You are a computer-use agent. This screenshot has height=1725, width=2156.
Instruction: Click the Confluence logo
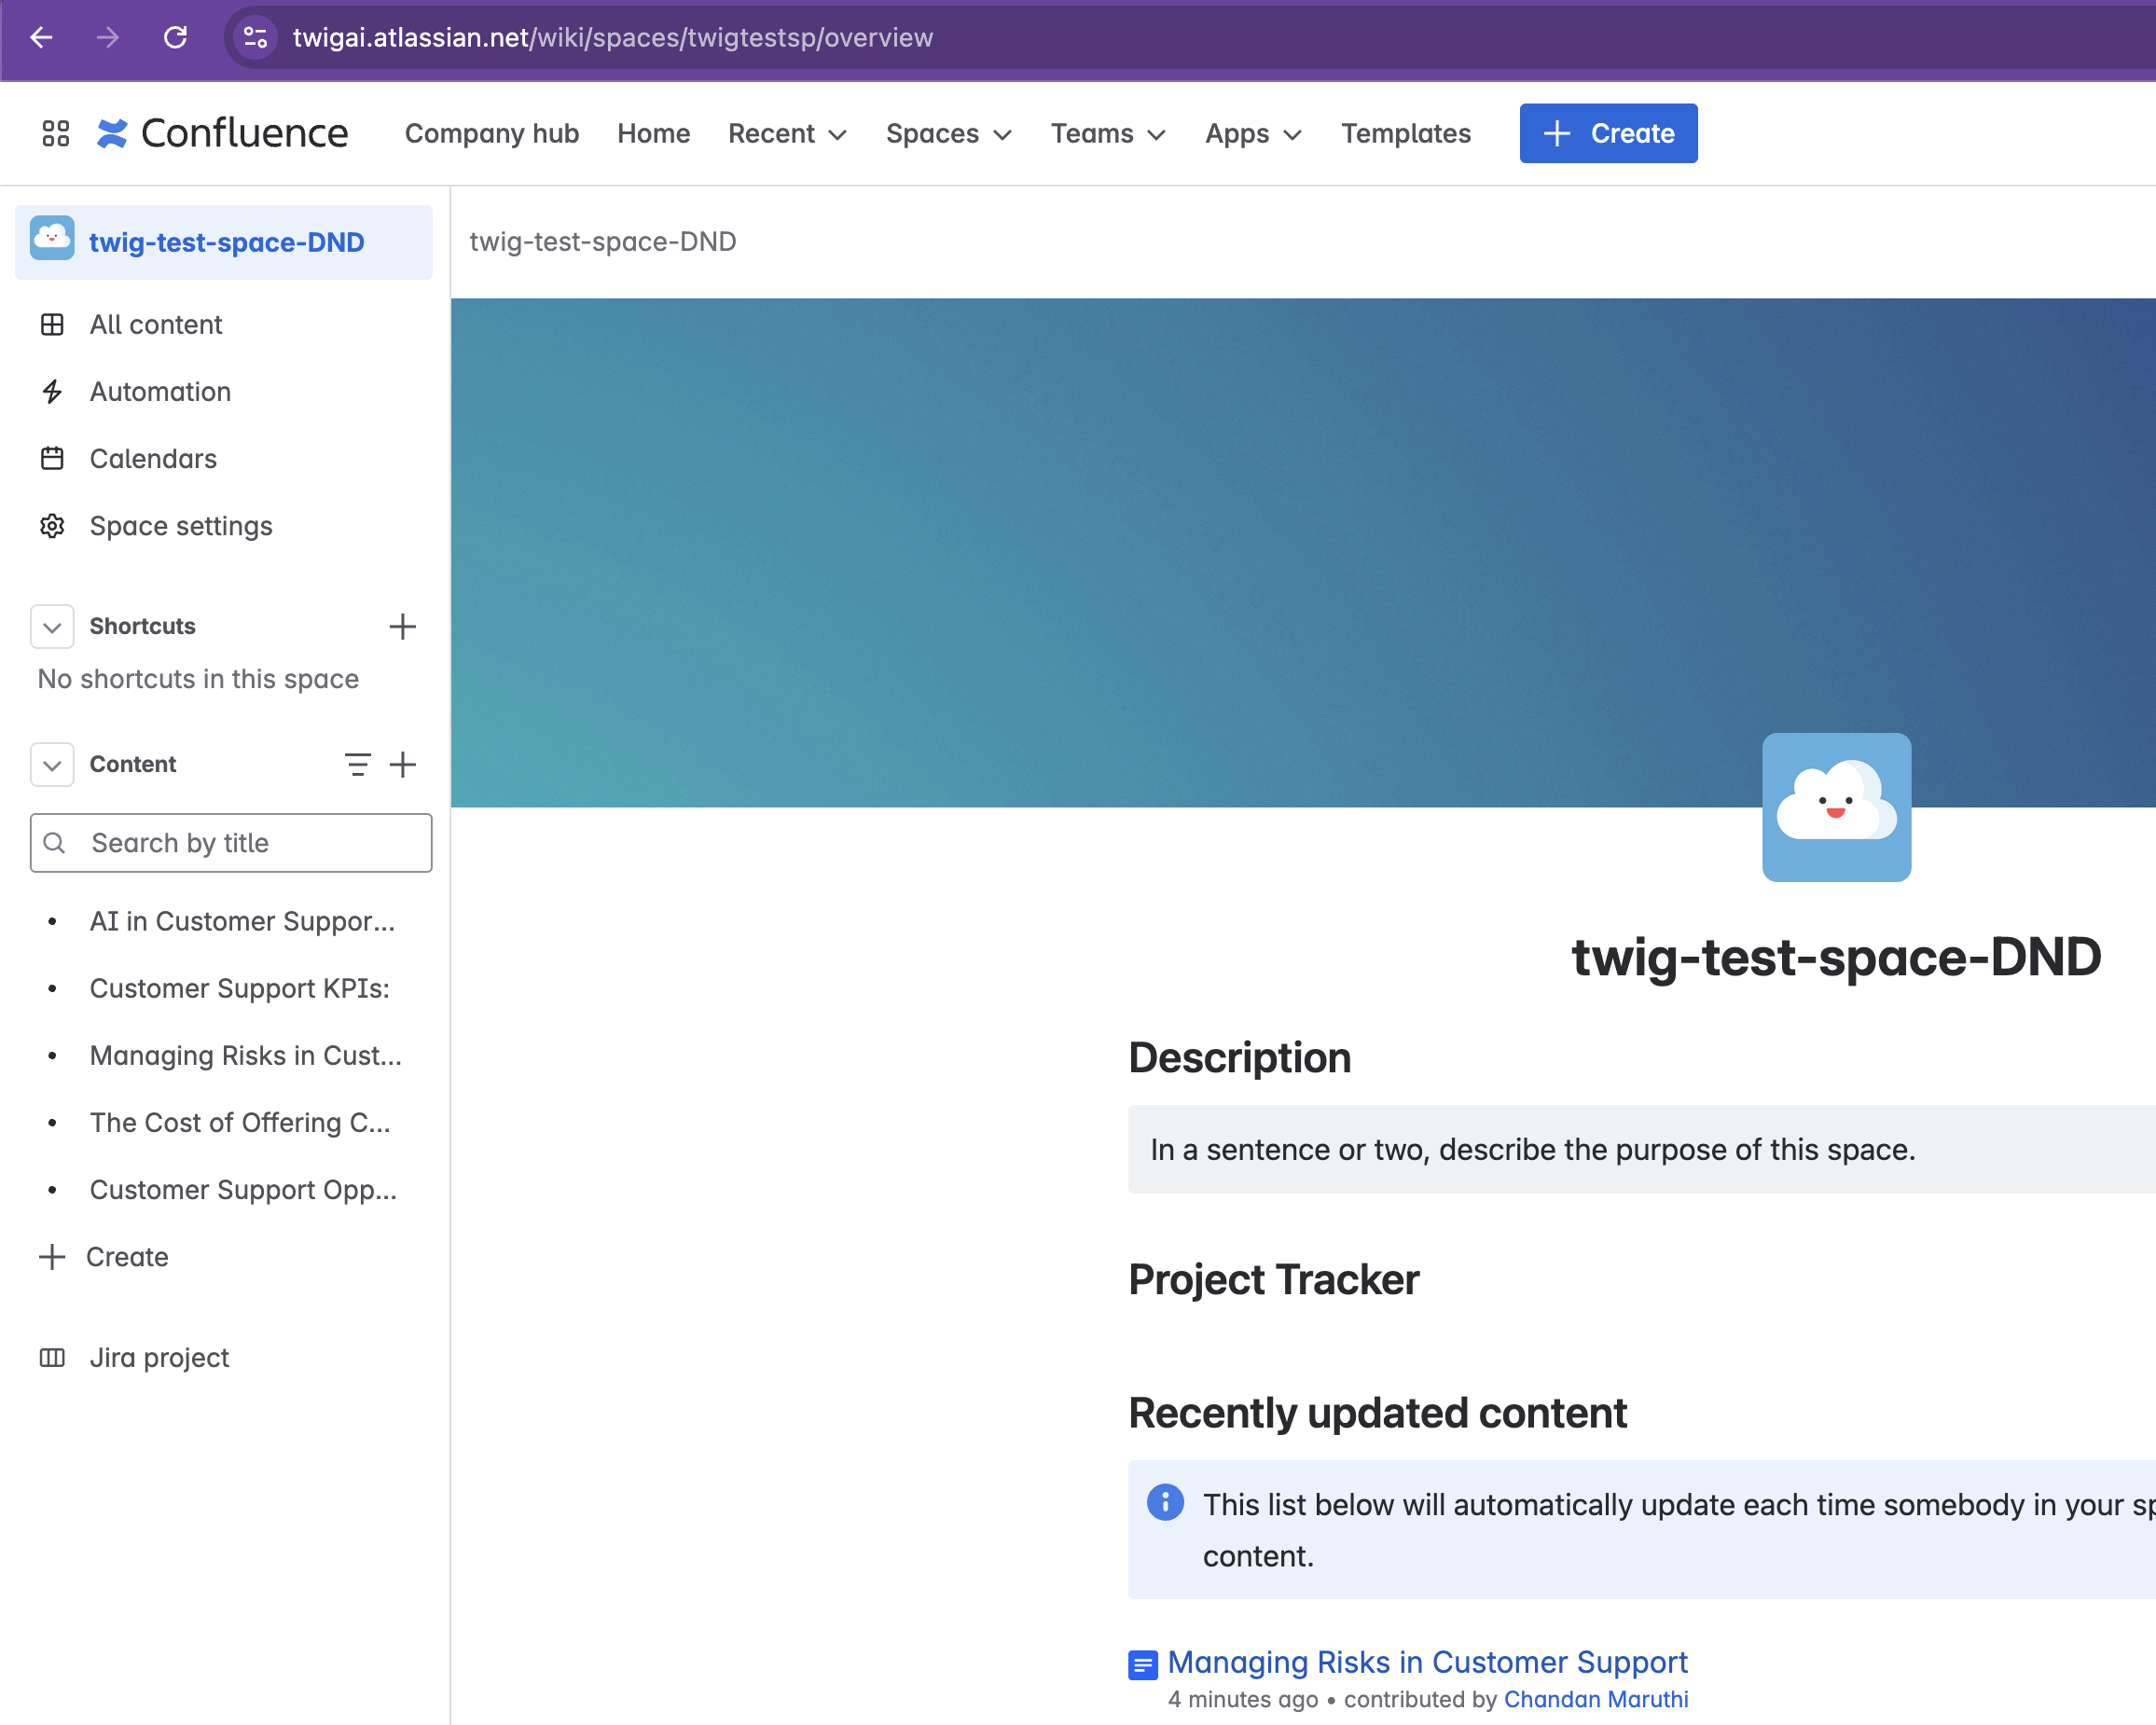(222, 133)
